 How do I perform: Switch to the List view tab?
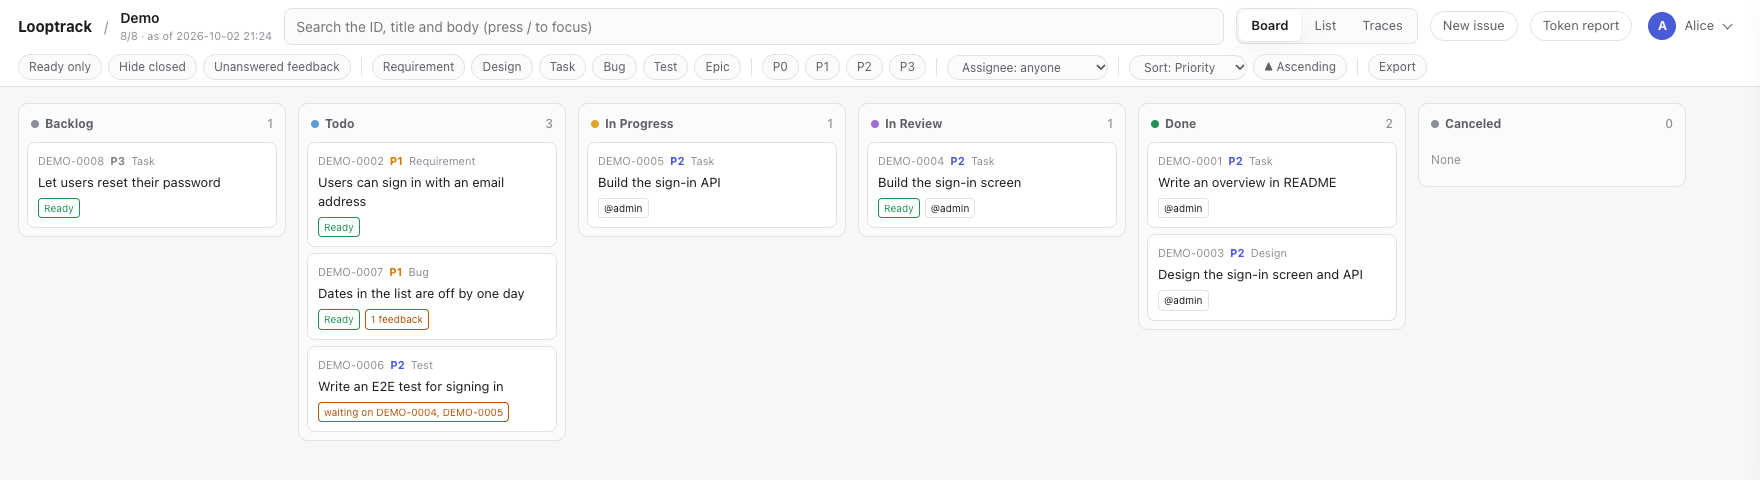(x=1325, y=26)
